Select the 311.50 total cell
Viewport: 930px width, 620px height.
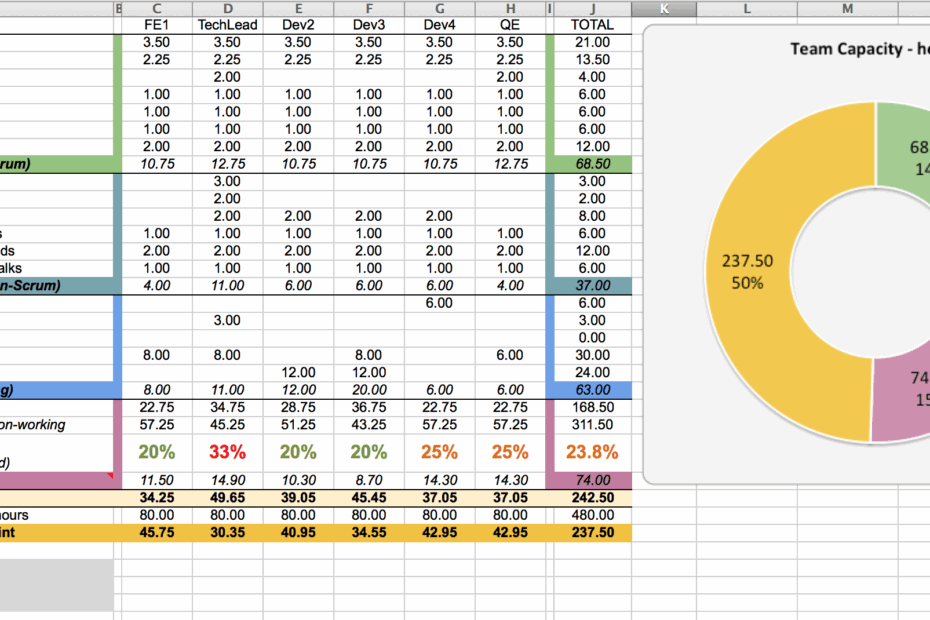coord(593,425)
